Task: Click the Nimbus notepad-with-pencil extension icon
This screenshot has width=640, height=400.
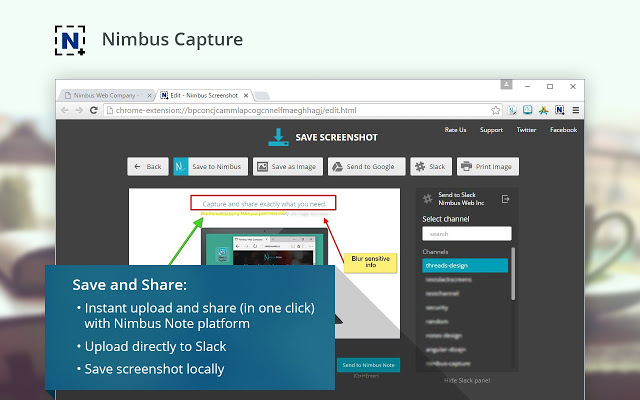Action: (512, 110)
